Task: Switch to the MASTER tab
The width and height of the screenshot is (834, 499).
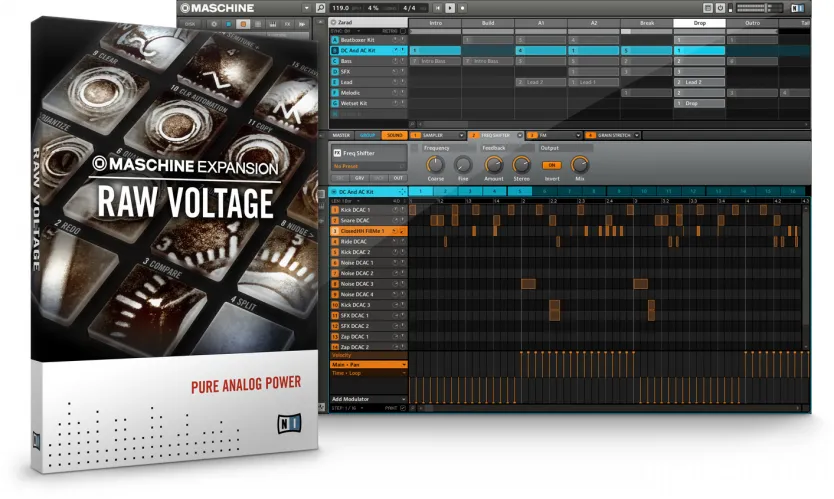Action: pyautogui.click(x=341, y=134)
